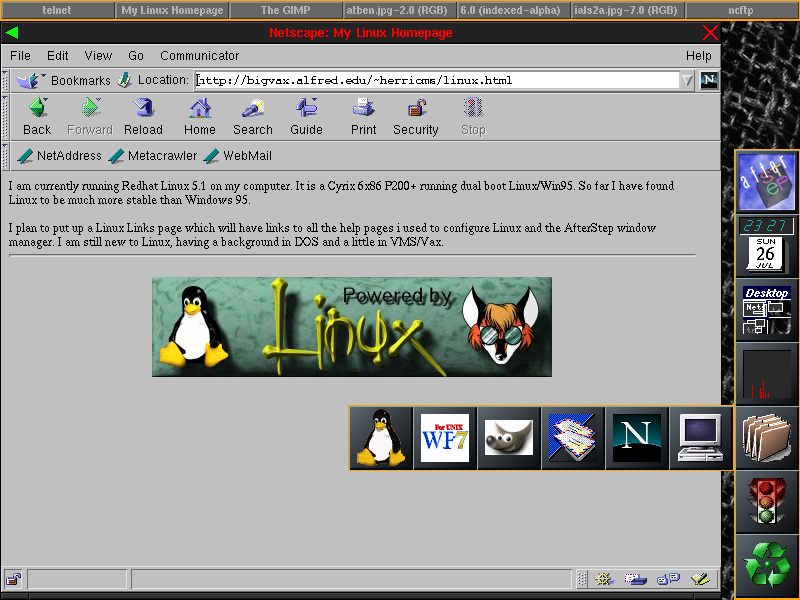Click the Desktop pager in the Wharf
Viewport: 800px width, 600px height.
click(766, 311)
